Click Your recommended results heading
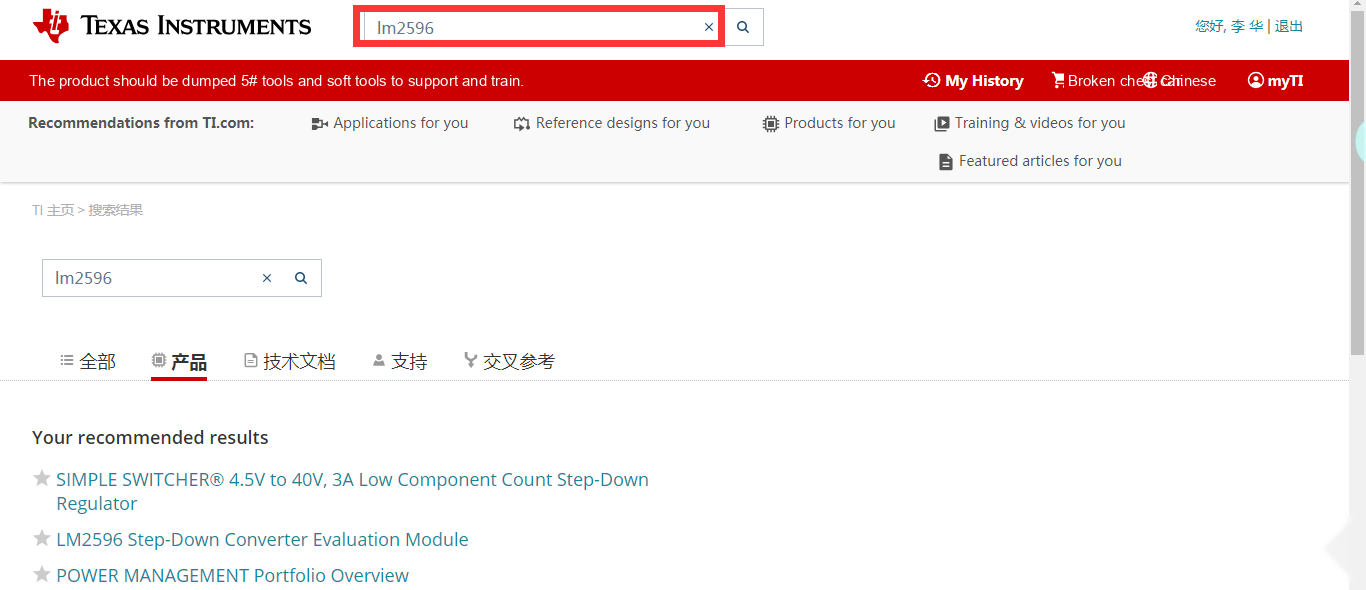The height and width of the screenshot is (590, 1366). point(150,437)
